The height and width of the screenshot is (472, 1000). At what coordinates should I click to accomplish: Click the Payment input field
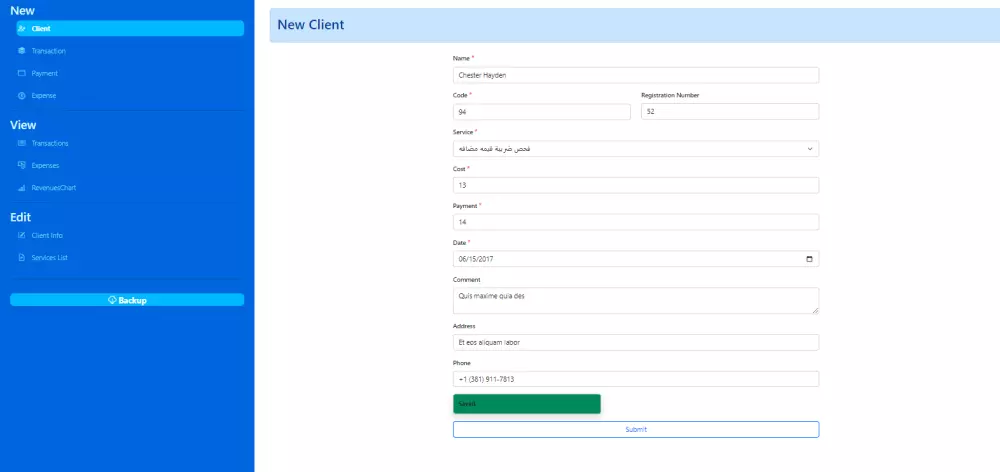coord(636,222)
